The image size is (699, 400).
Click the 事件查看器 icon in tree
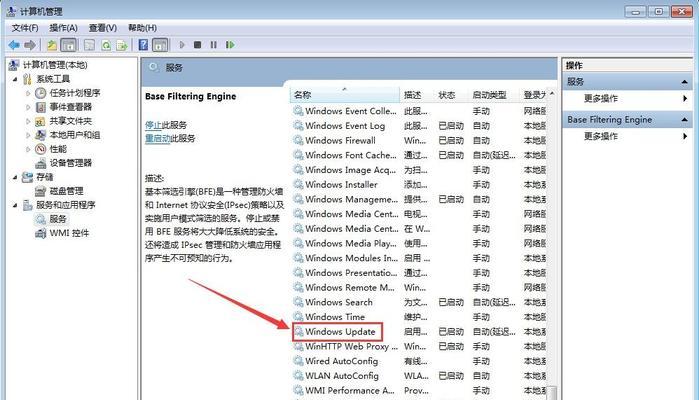[41, 107]
